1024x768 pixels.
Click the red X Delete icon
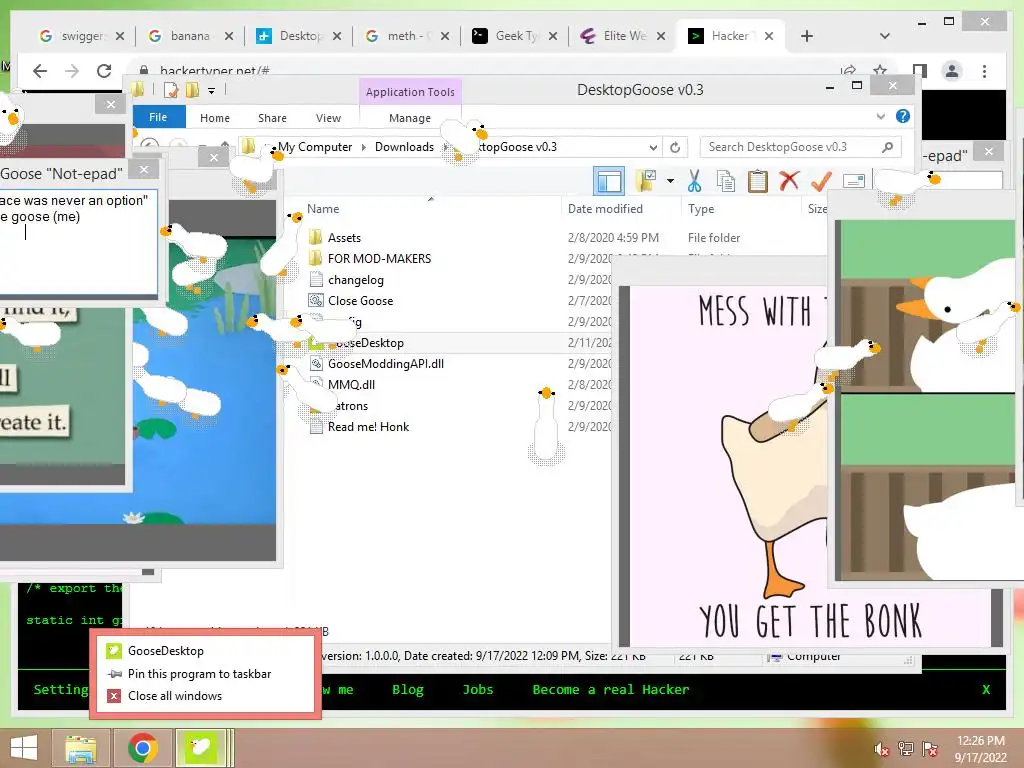coord(790,181)
